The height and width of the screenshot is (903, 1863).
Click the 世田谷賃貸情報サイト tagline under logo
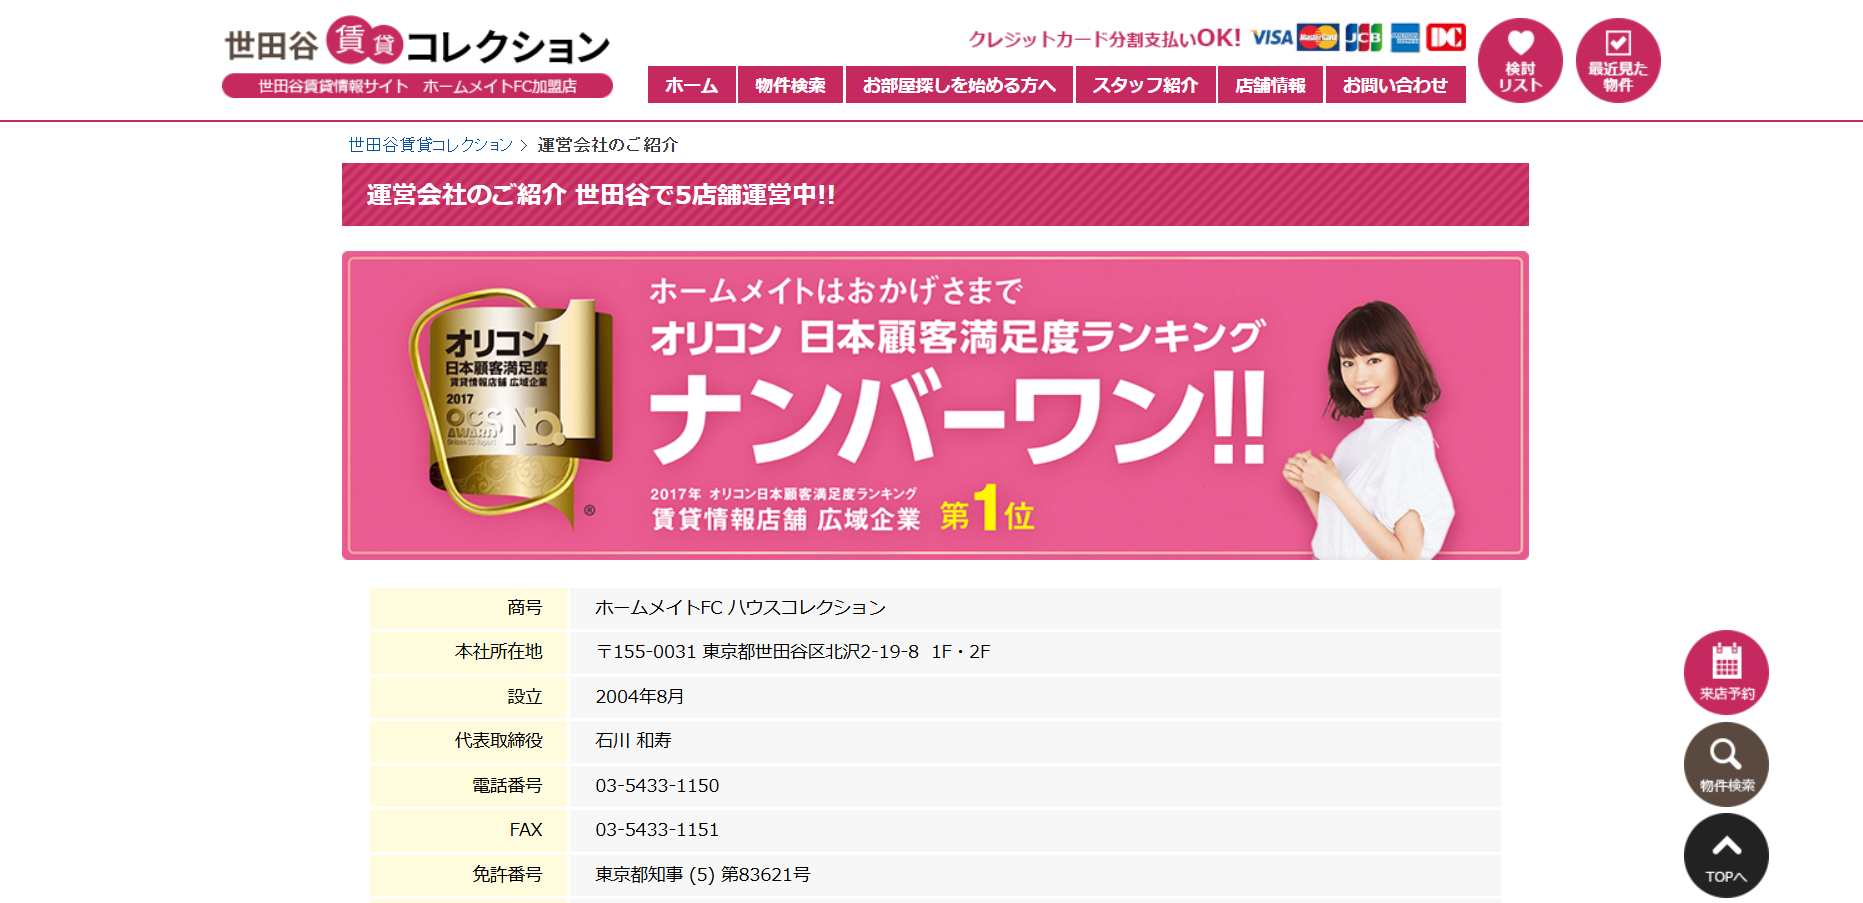point(417,86)
